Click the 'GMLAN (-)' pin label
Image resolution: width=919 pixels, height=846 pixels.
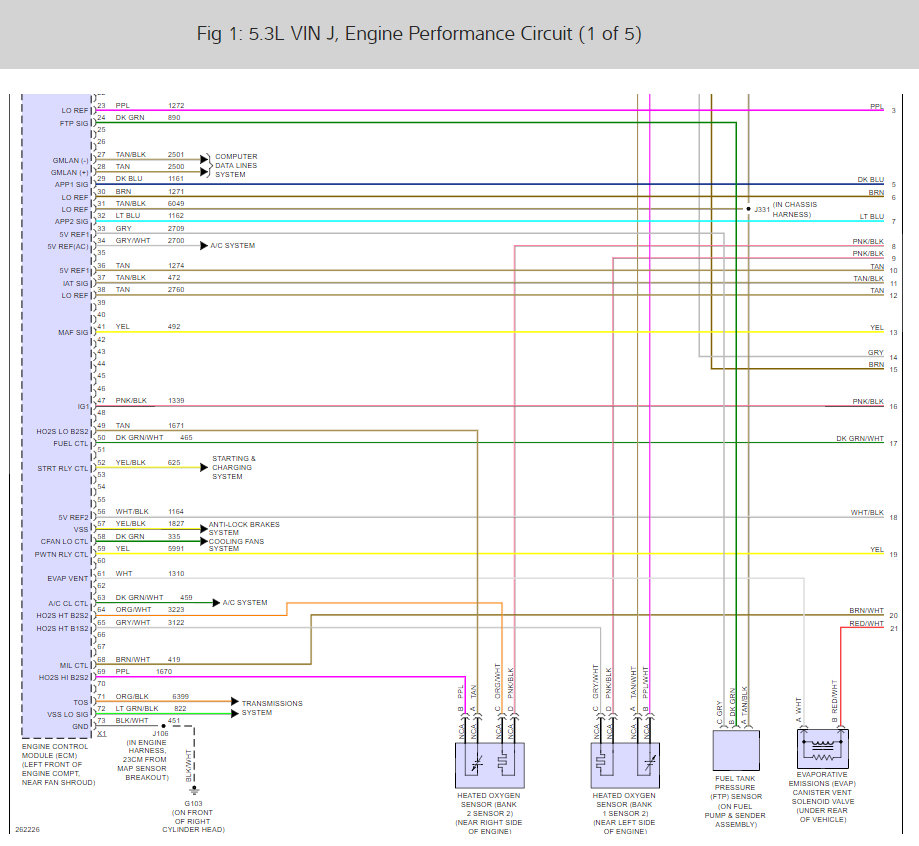coord(70,160)
